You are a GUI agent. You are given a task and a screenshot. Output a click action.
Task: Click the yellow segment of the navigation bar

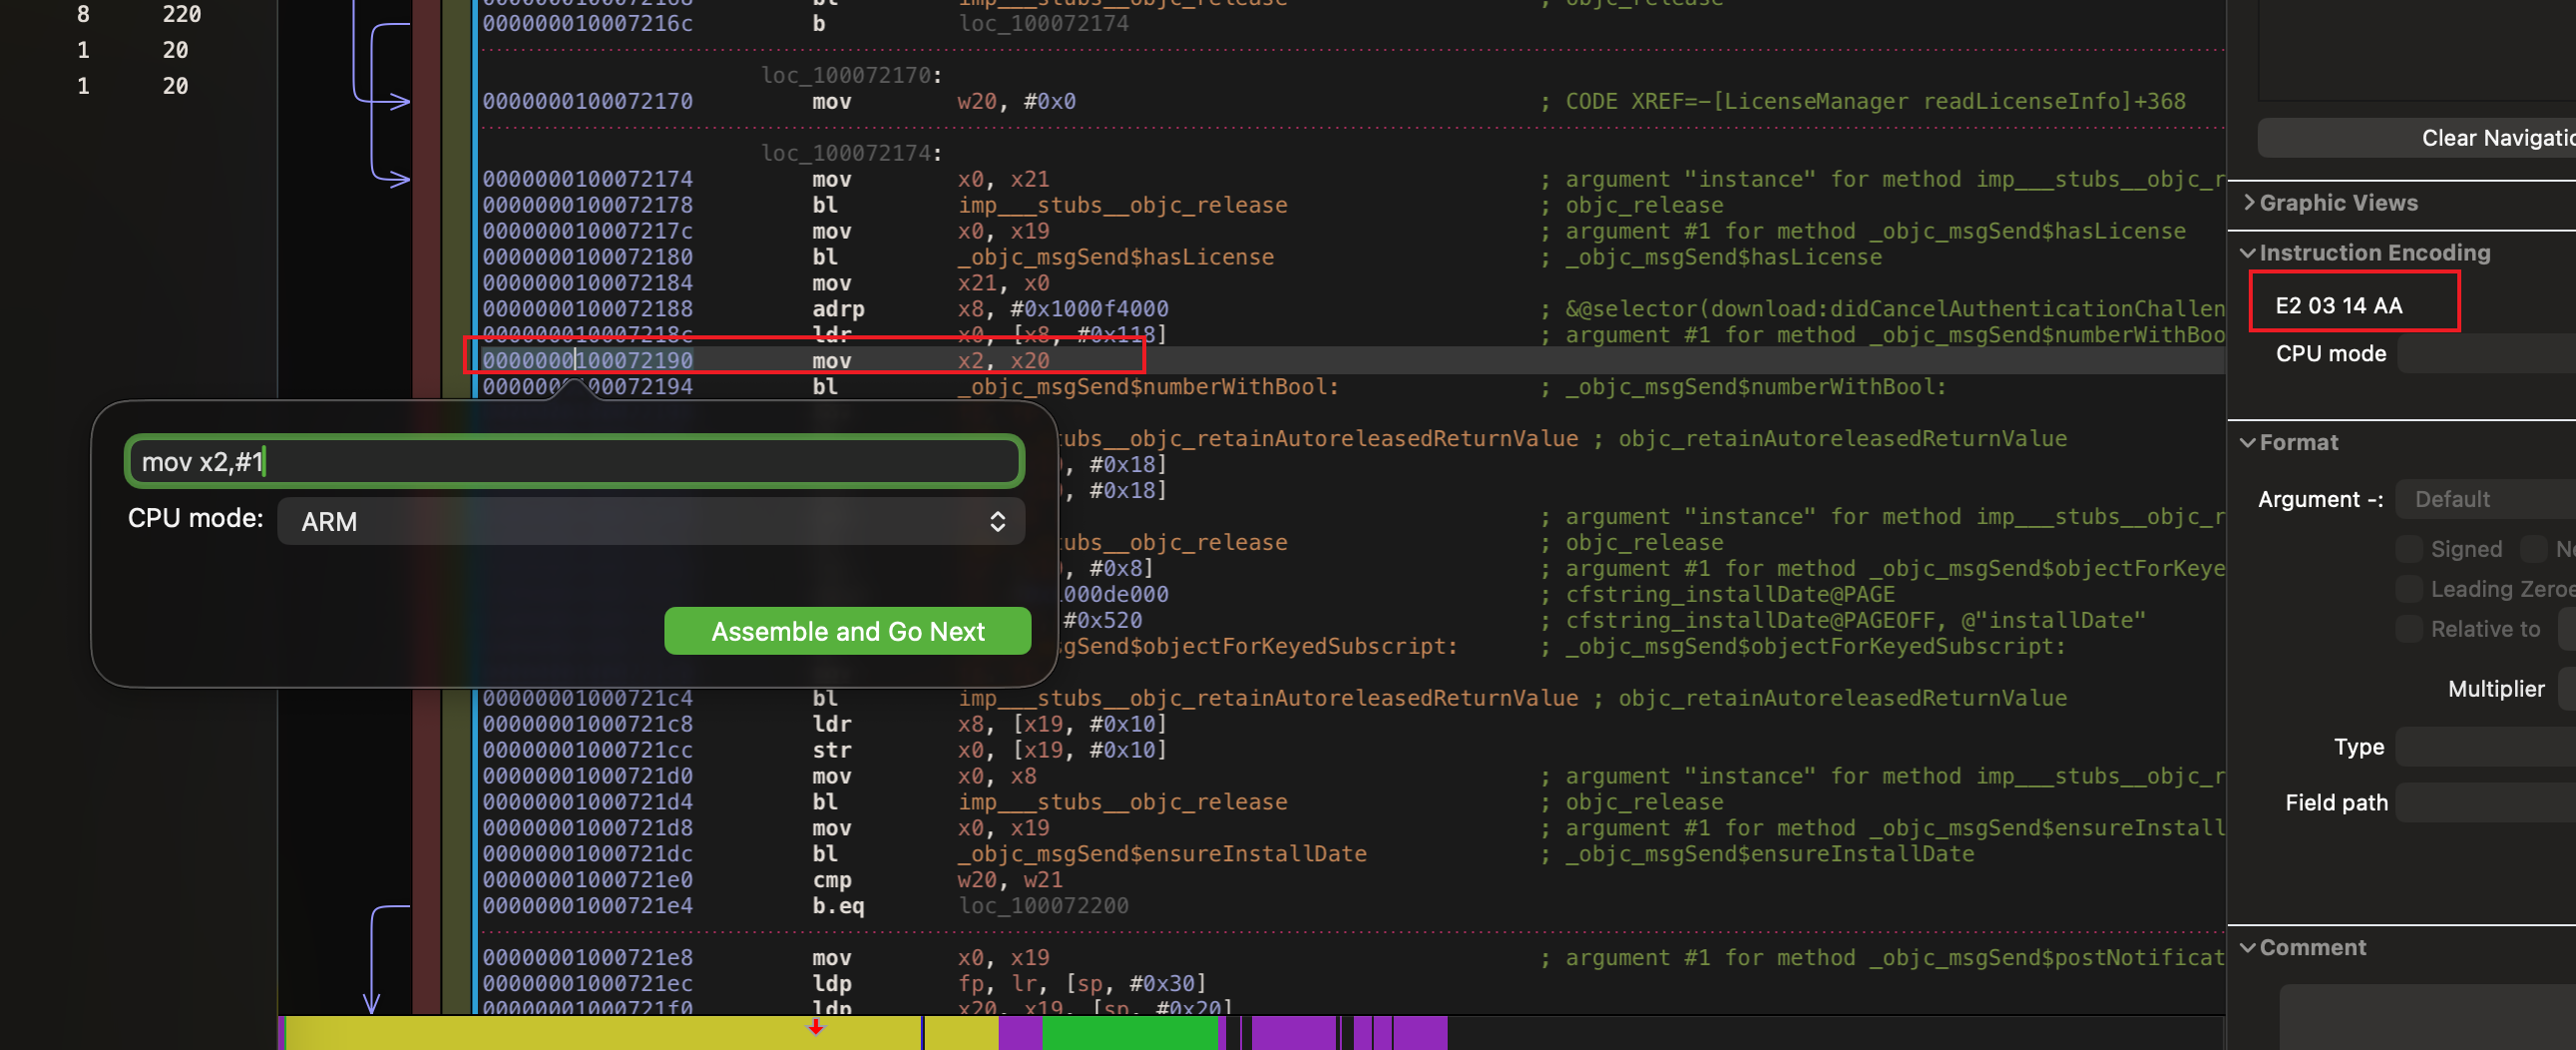point(603,1033)
